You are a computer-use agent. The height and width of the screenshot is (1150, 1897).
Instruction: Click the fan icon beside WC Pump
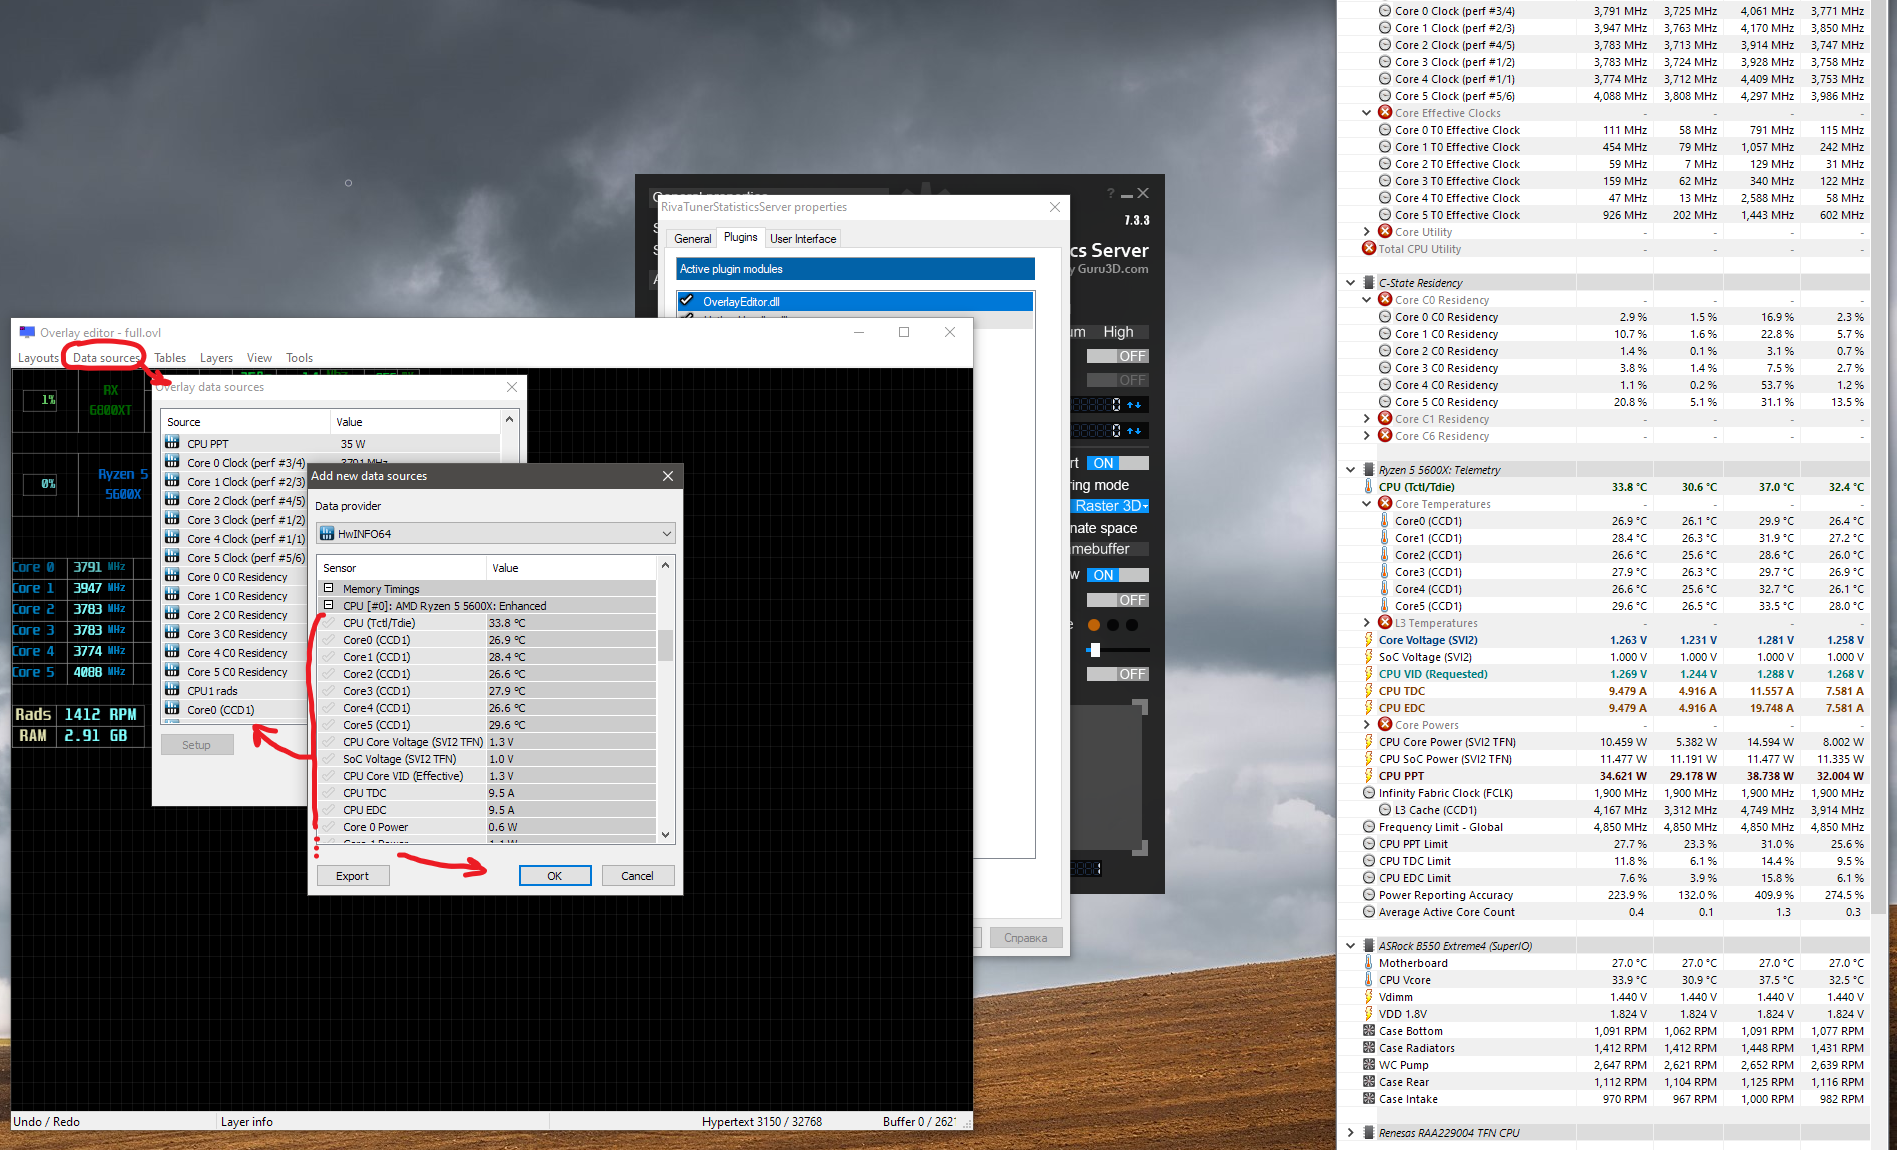(x=1369, y=1065)
